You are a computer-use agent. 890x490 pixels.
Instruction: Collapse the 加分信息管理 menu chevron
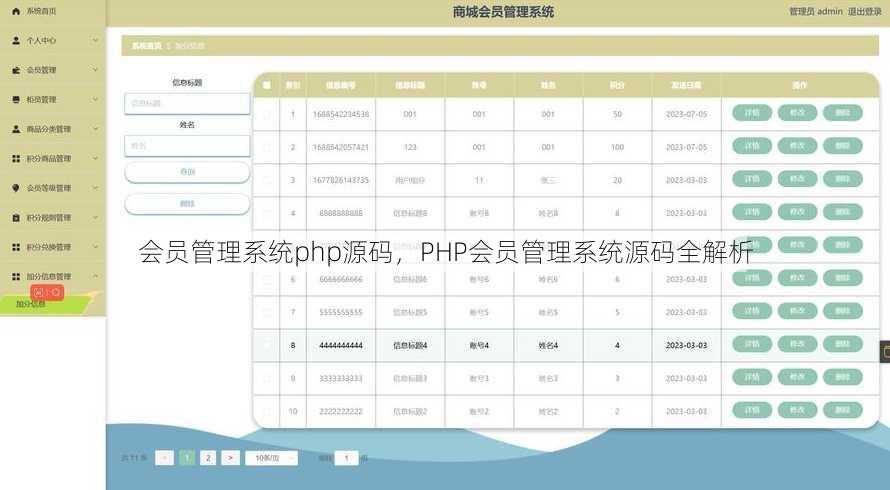point(95,277)
